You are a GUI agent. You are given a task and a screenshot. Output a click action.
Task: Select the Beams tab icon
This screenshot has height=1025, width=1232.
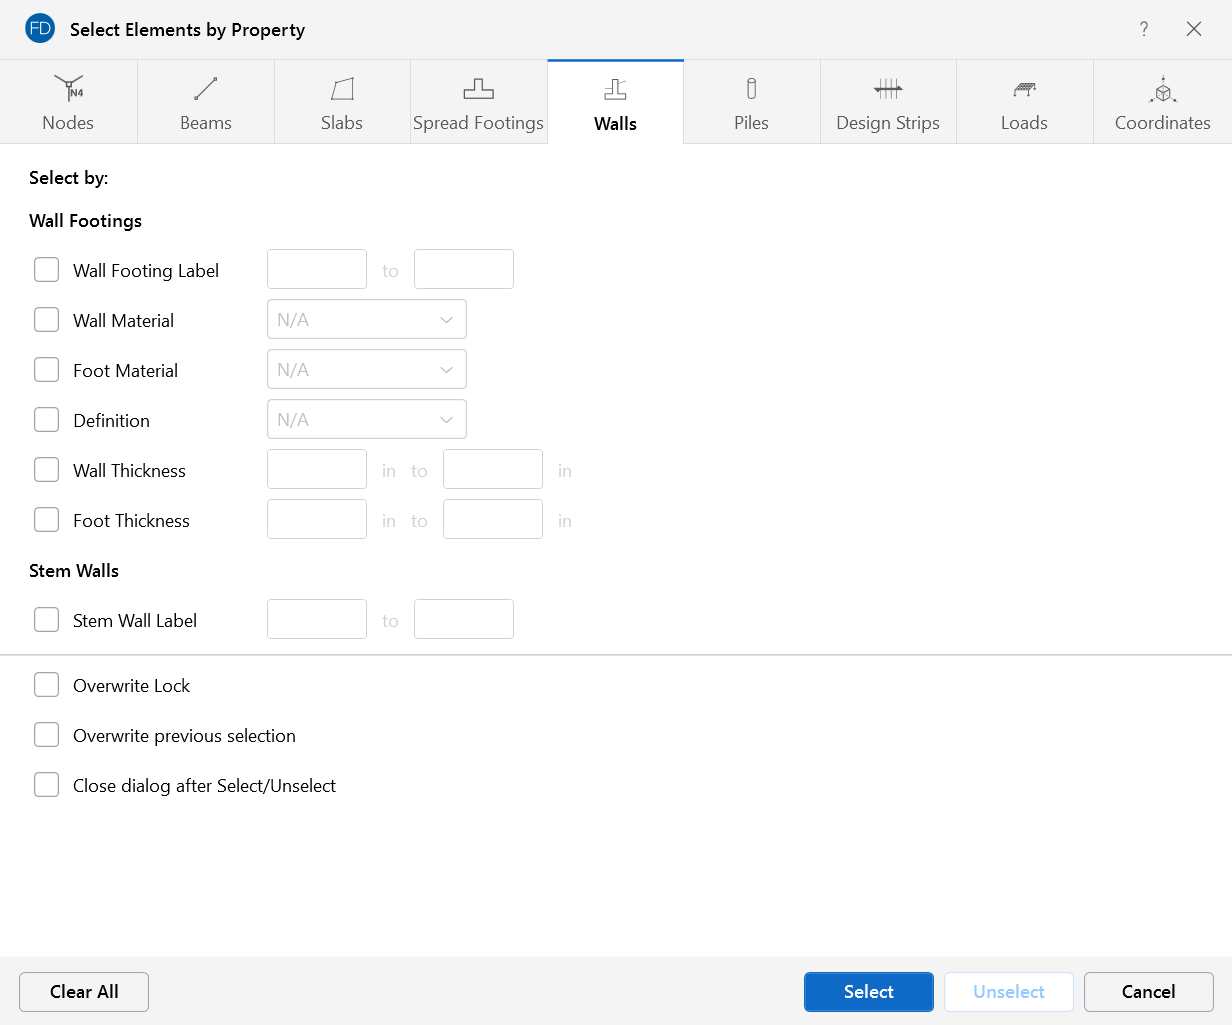click(x=205, y=89)
